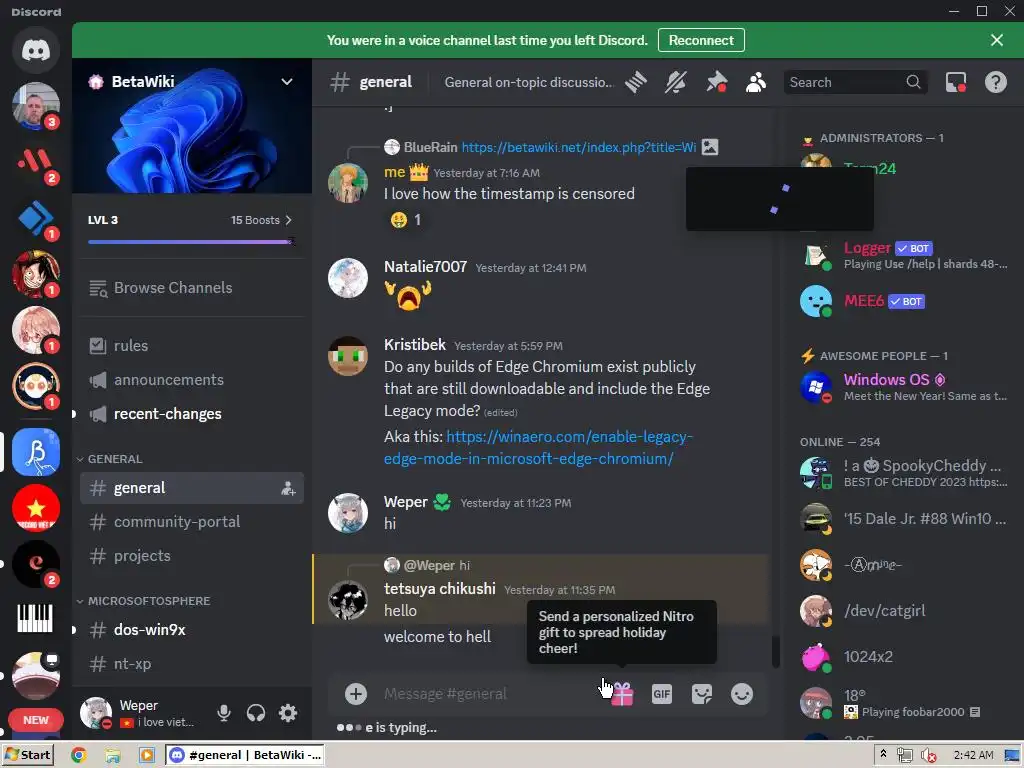The height and width of the screenshot is (768, 1024).
Task: Open the blue diamond server icon
Action: pos(36,218)
